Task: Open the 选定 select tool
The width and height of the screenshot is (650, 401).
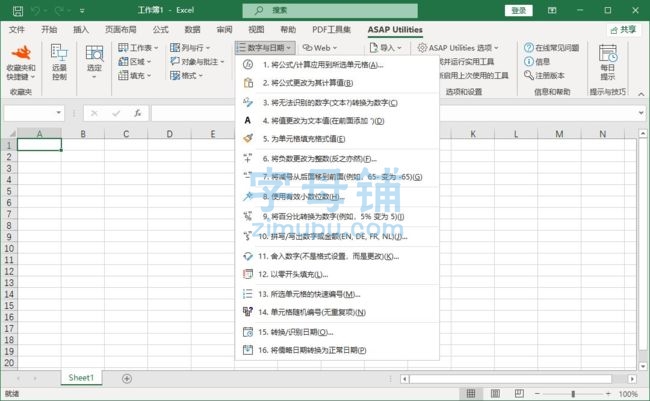Action: (94, 62)
